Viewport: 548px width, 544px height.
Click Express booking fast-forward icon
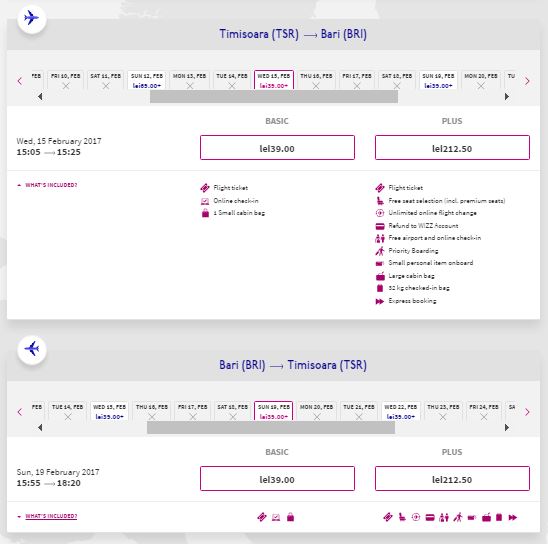pos(380,301)
